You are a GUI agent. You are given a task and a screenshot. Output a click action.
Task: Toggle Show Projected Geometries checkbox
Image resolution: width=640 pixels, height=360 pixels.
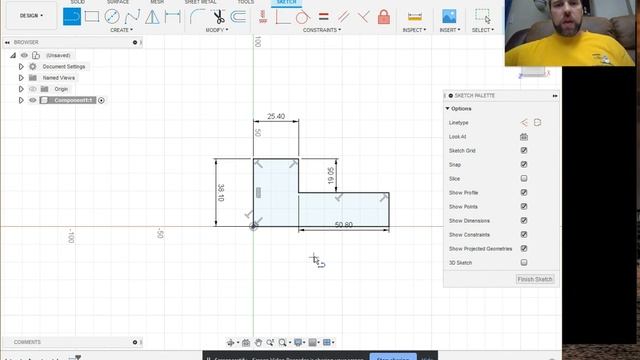pos(524,248)
